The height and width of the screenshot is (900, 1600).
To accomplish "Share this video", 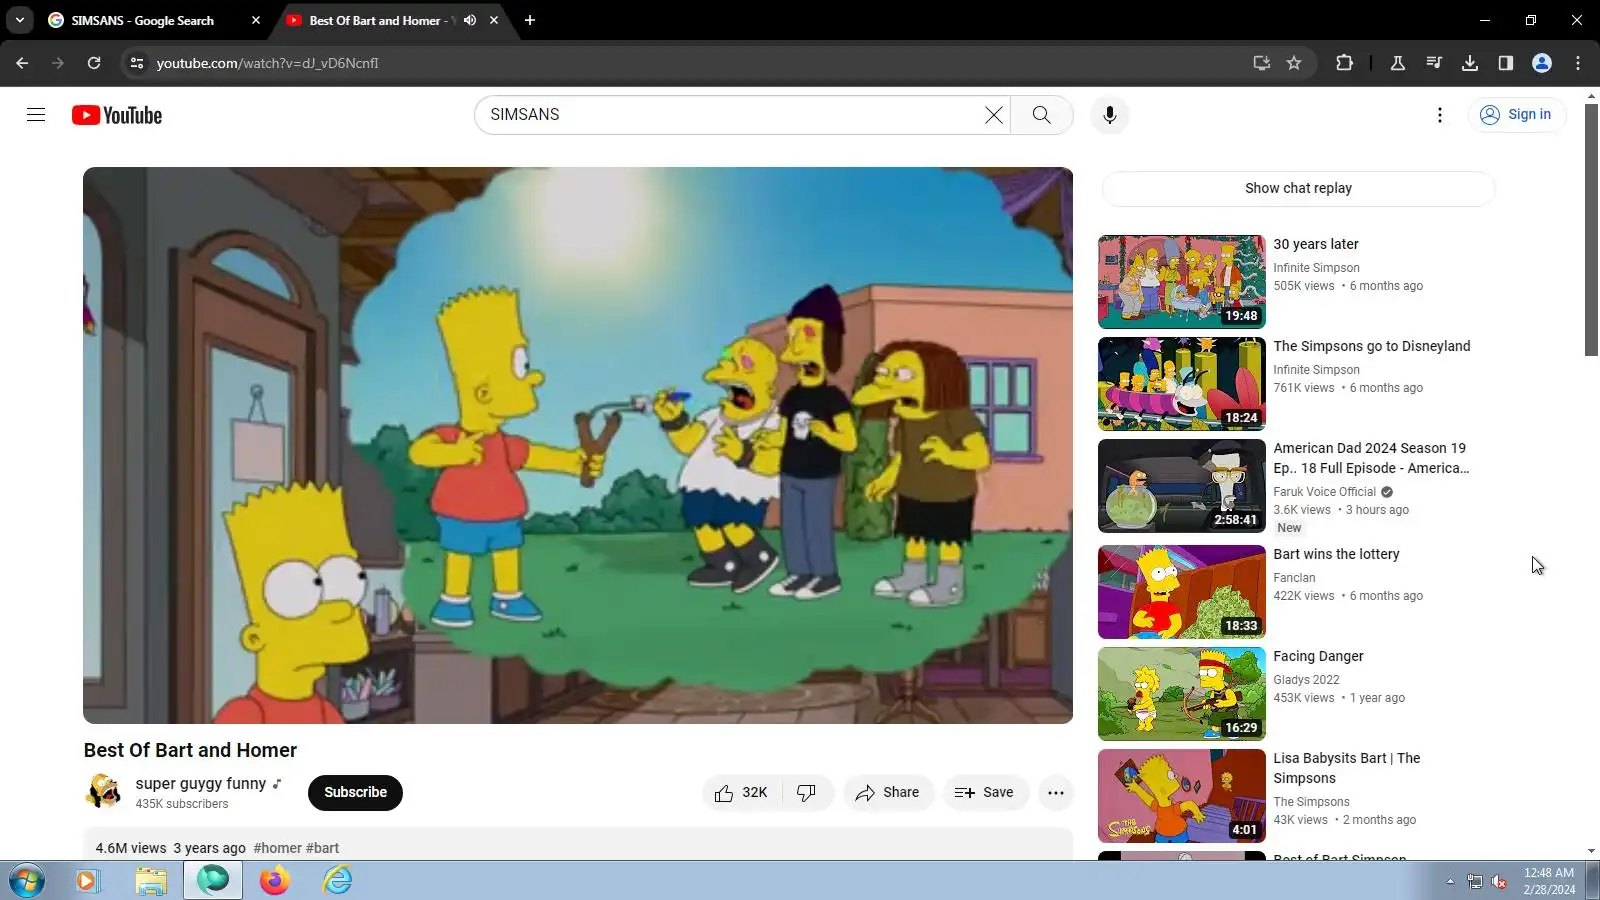I will point(888,793).
